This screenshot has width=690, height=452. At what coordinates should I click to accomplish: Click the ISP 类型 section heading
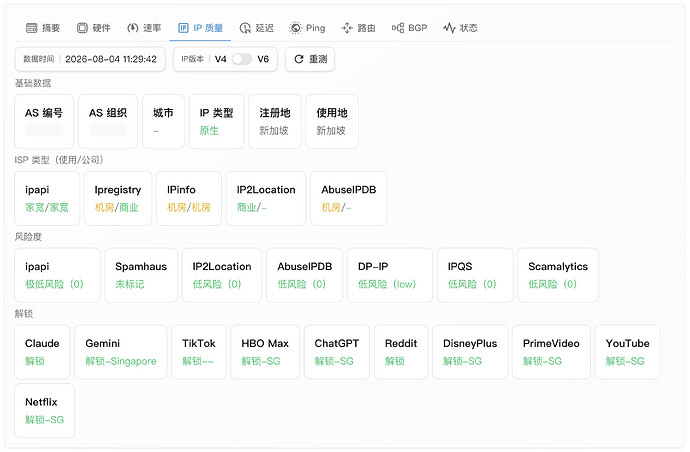[x=59, y=160]
